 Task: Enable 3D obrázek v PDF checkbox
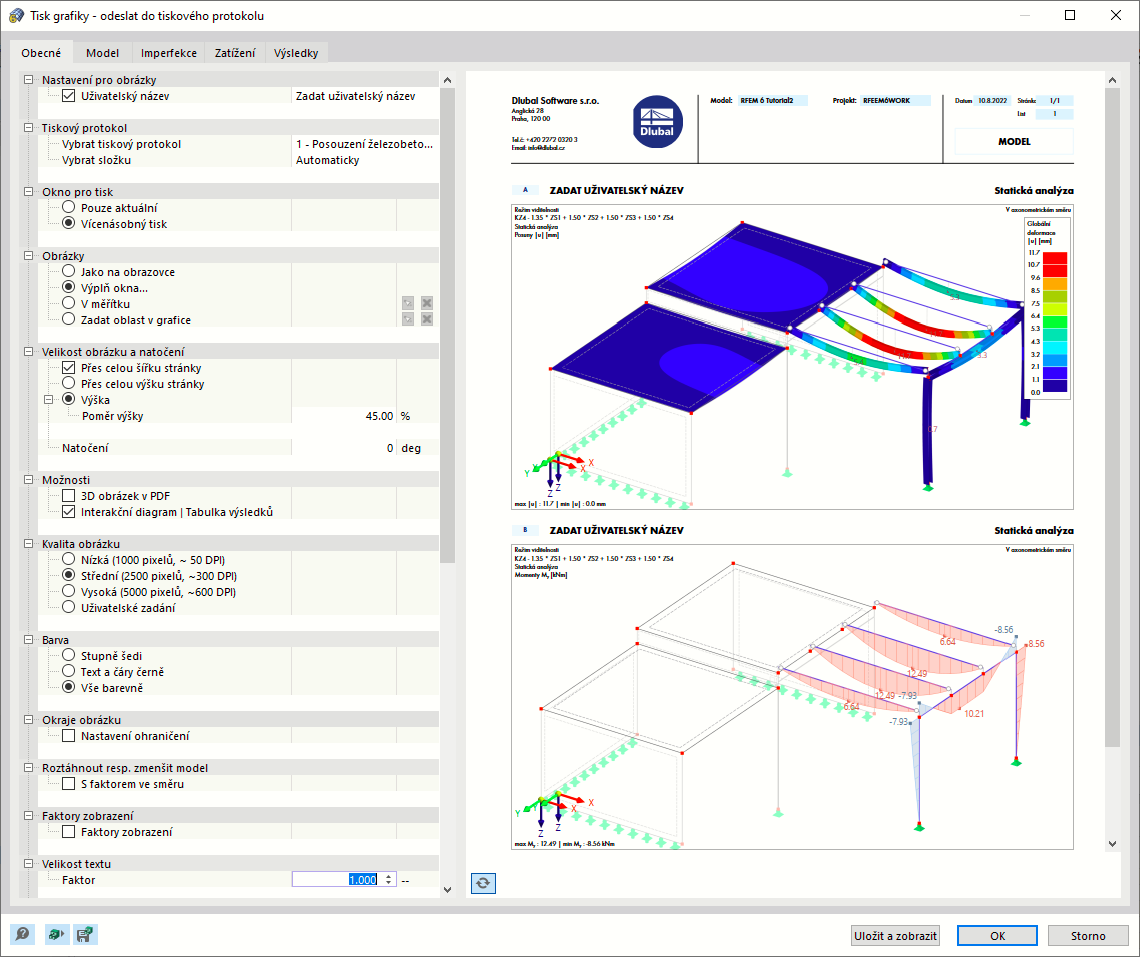[68, 495]
